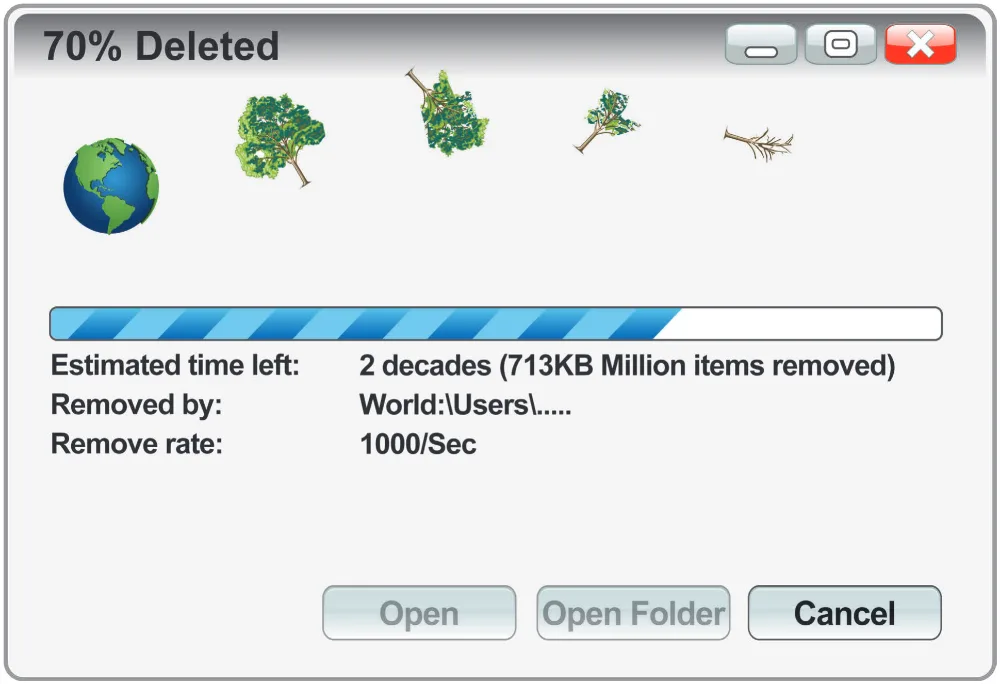Maximize the deletion dialog window
This screenshot has width=1000, height=684.
pyautogui.click(x=841, y=45)
